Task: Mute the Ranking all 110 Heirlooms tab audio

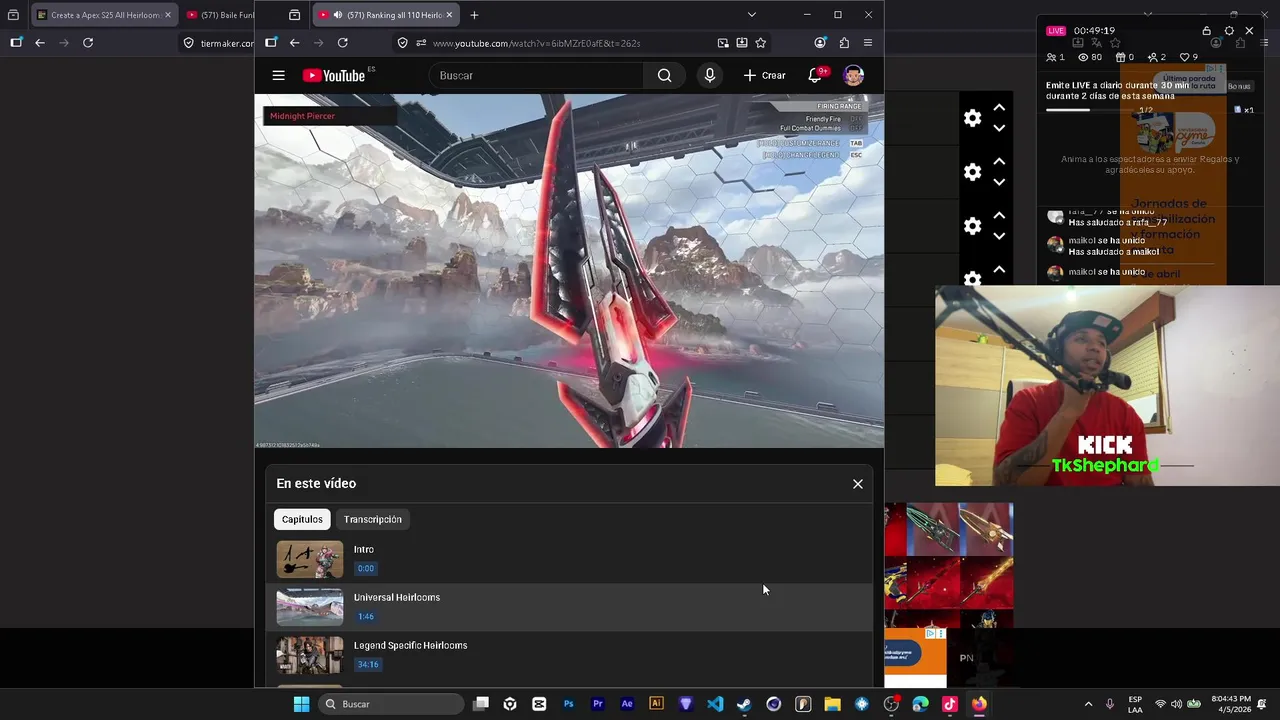Action: [x=336, y=15]
